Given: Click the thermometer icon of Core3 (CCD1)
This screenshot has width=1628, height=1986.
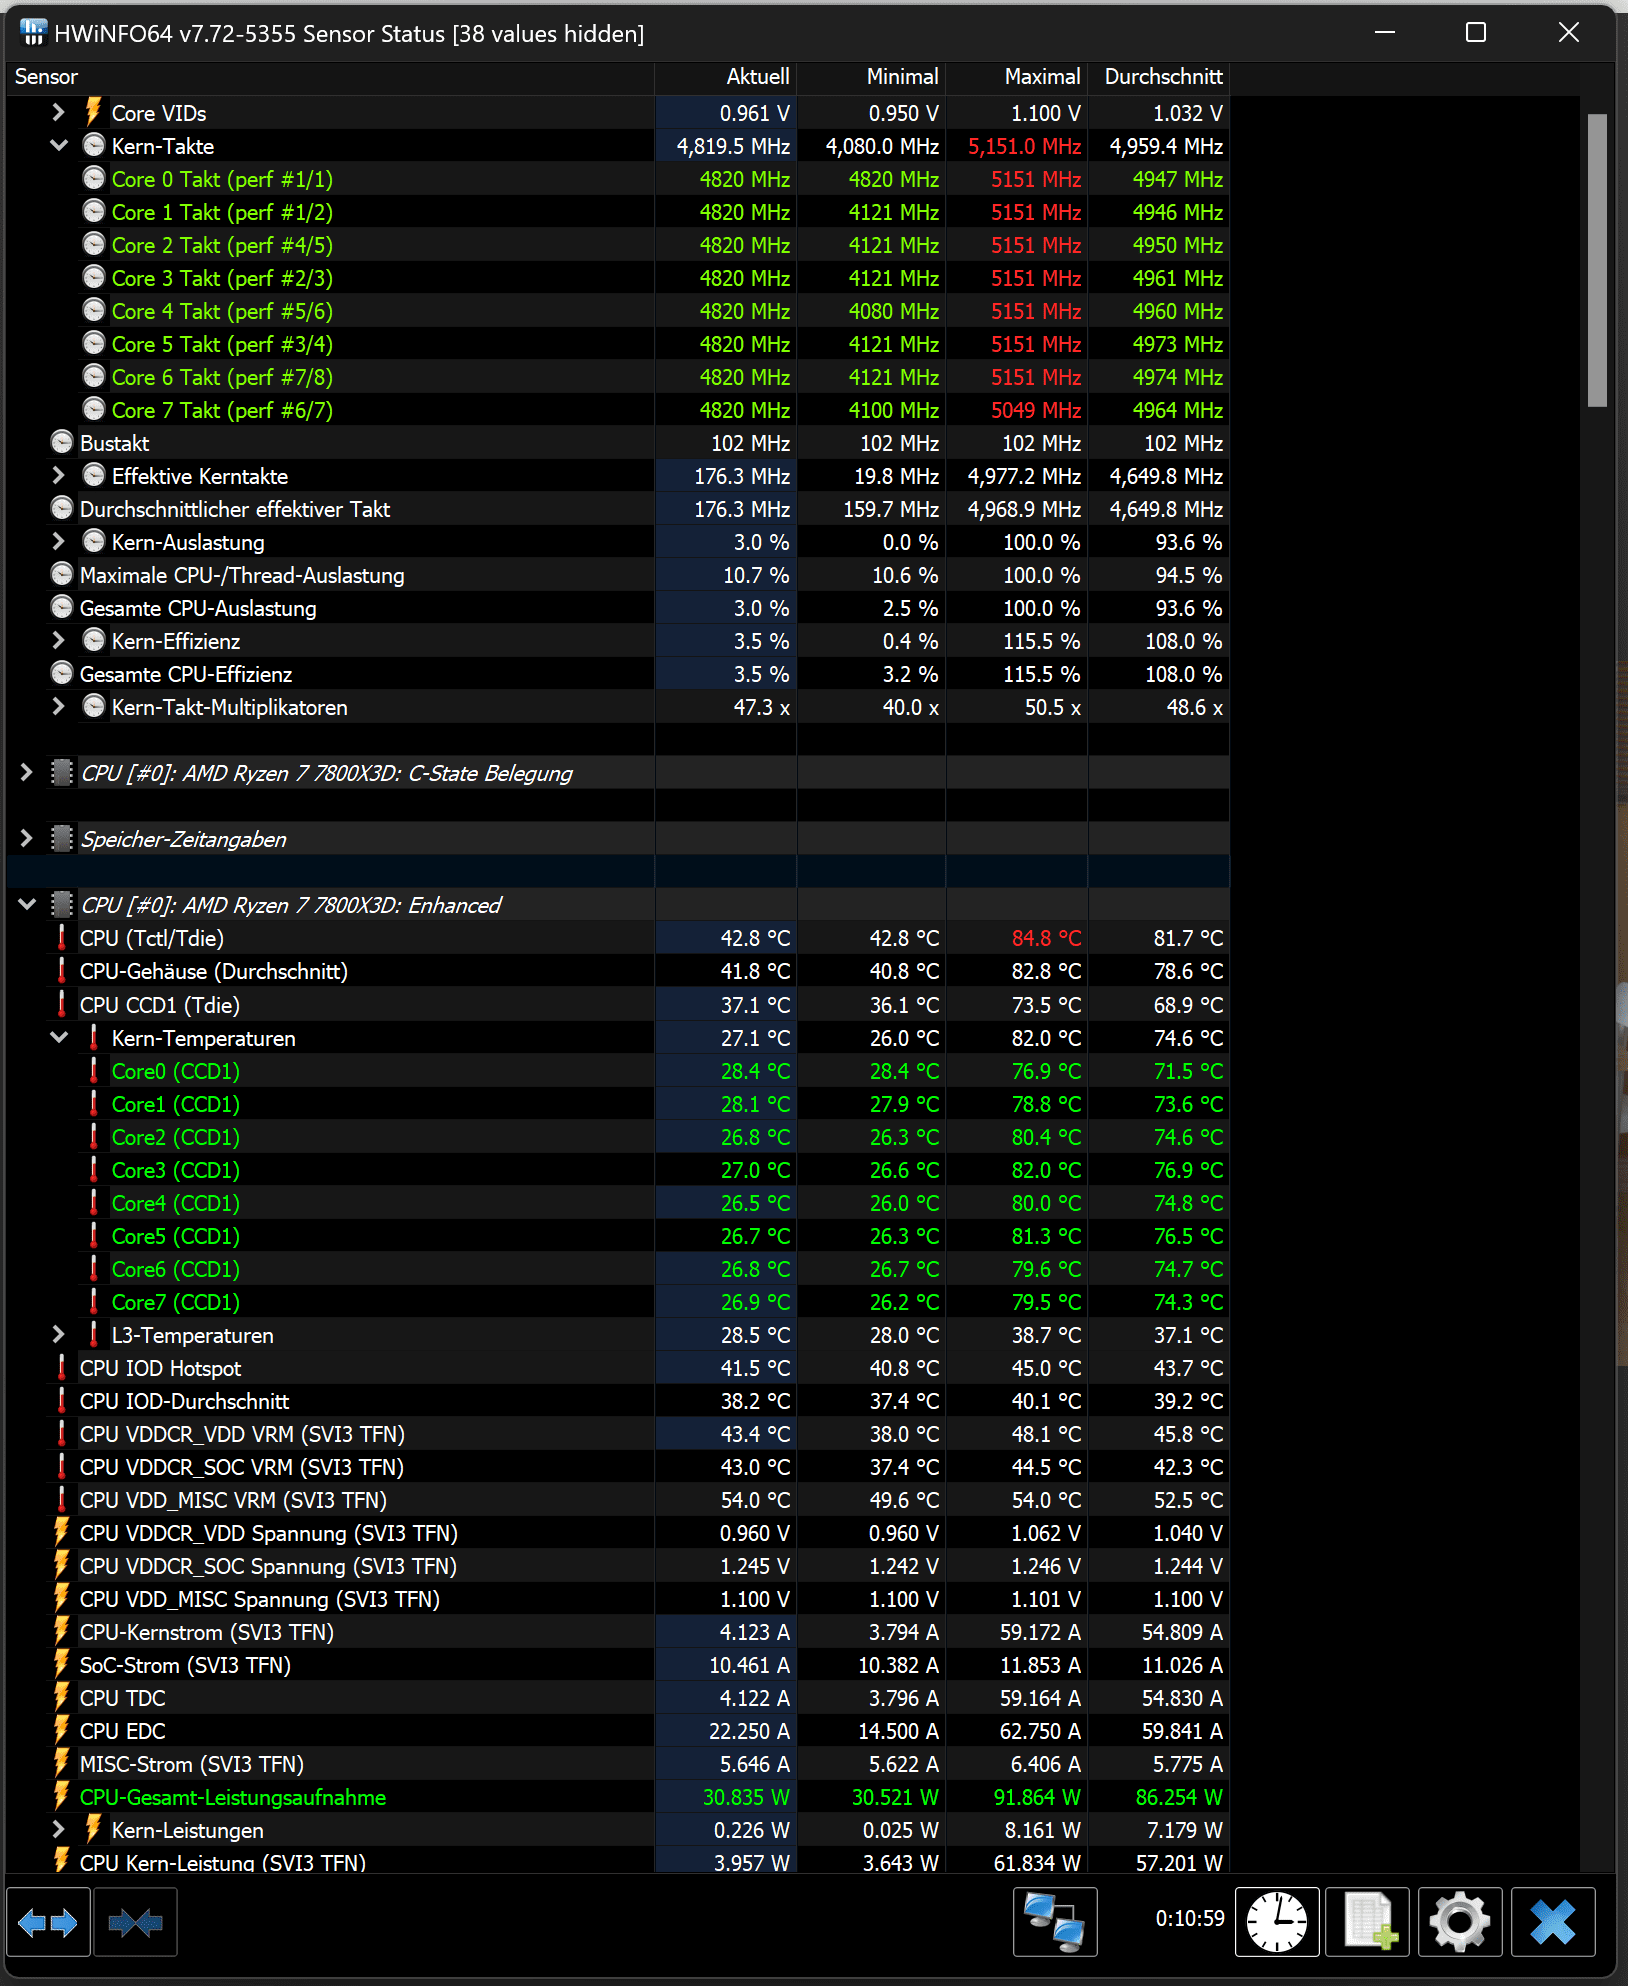Looking at the screenshot, I should [x=93, y=1169].
